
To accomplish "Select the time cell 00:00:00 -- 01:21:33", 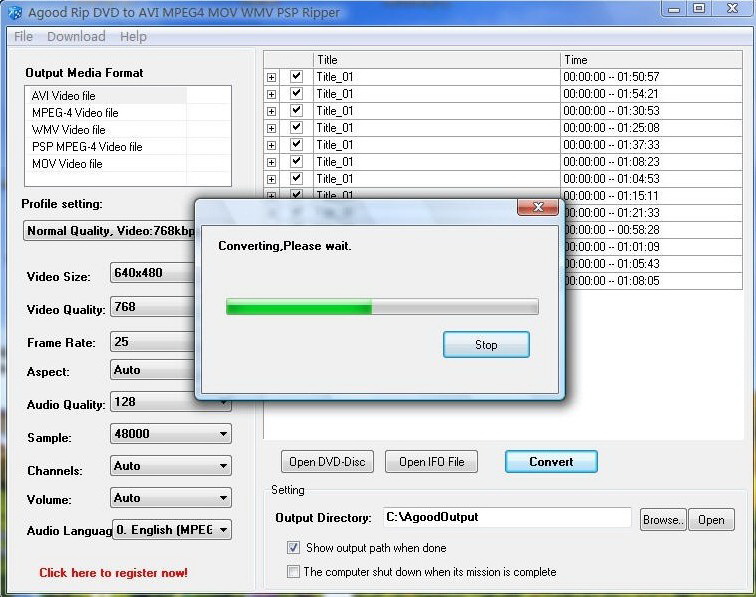I will tap(653, 213).
